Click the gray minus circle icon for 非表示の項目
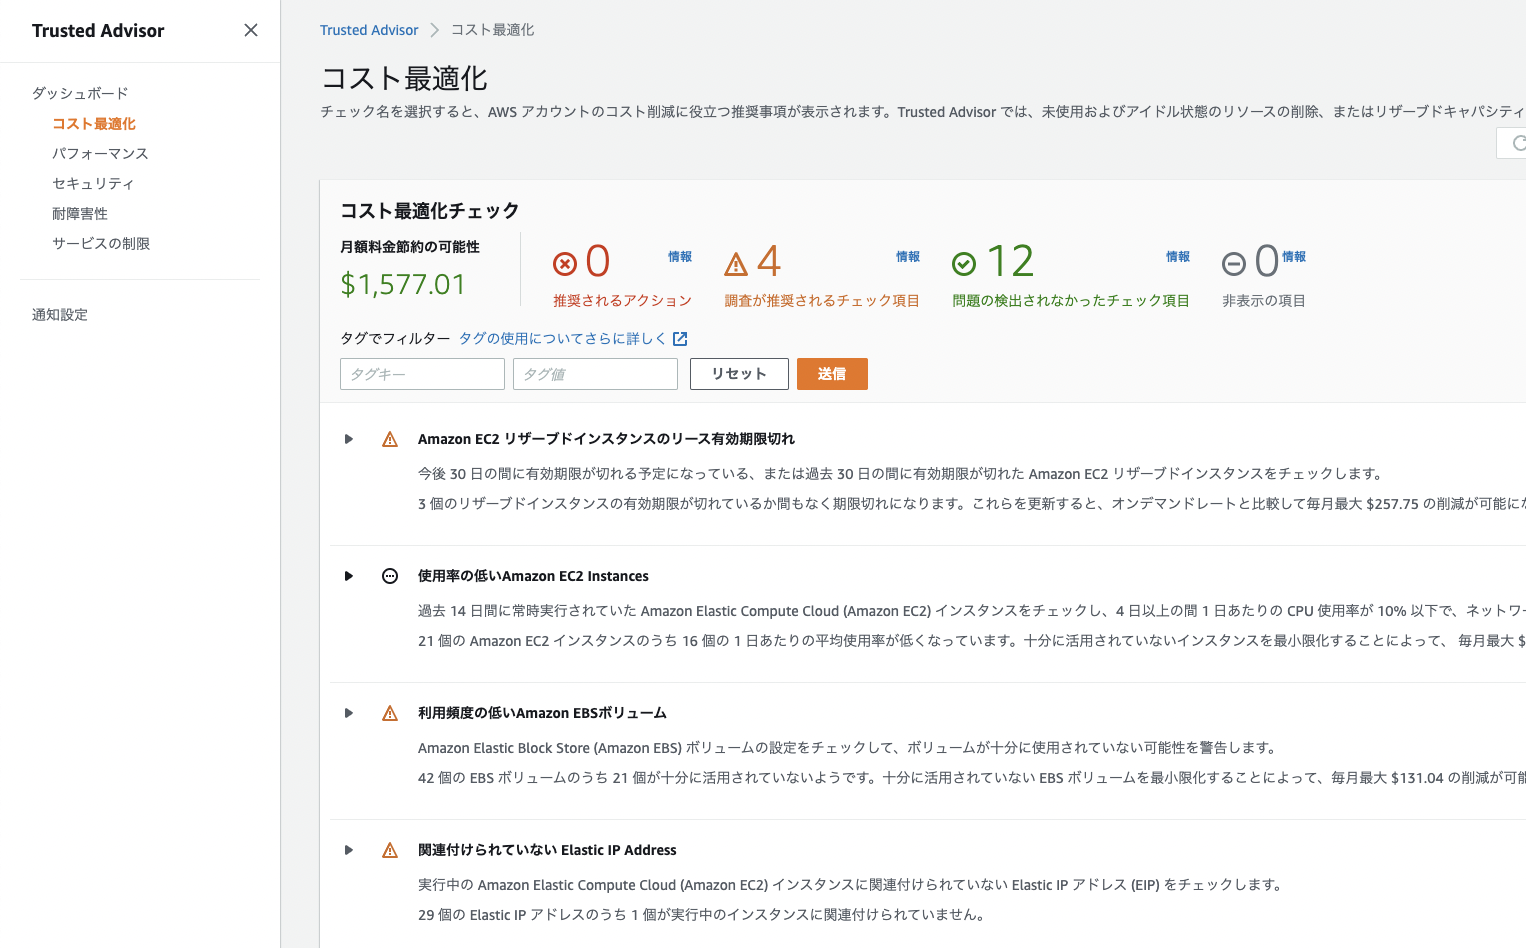The image size is (1526, 948). pos(1234,264)
